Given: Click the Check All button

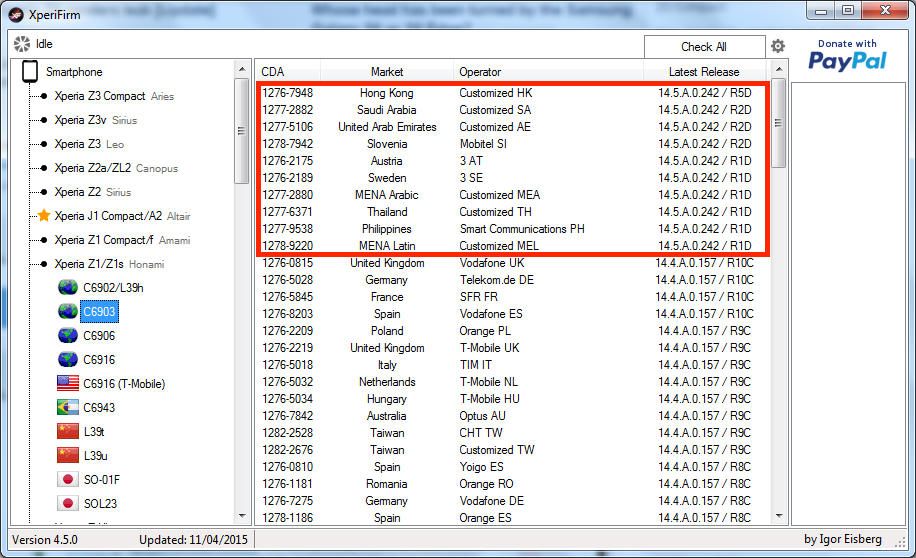Looking at the screenshot, I should (x=704, y=47).
